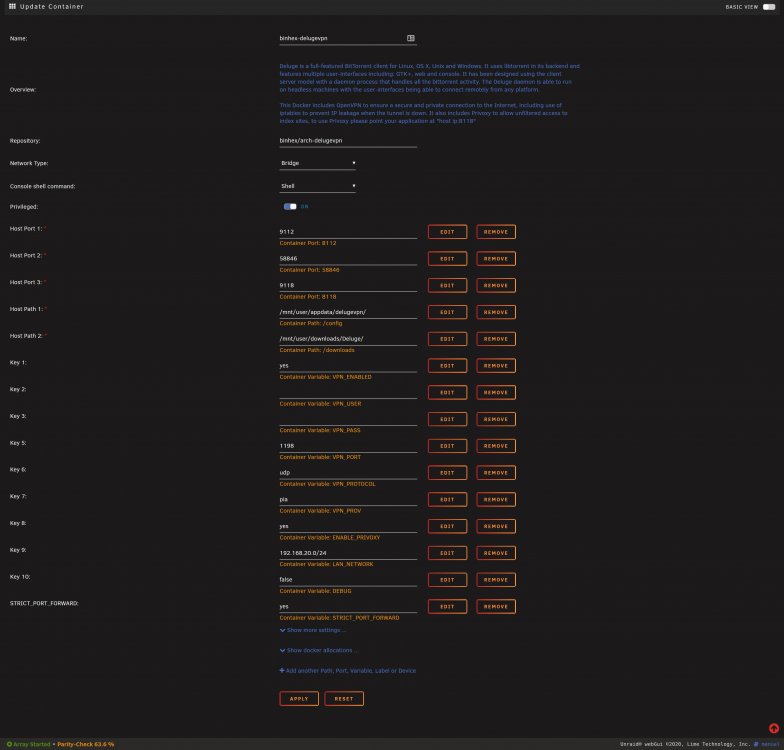Click Parity-Check 63.6 % status text
Viewport: 784px width, 750px height.
click(86, 744)
